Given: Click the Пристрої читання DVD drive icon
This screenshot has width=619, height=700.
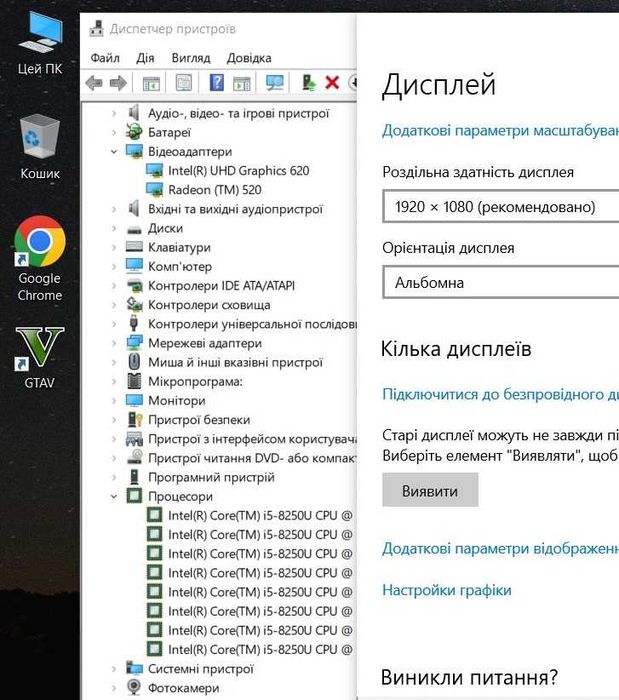Looking at the screenshot, I should tap(134, 458).
